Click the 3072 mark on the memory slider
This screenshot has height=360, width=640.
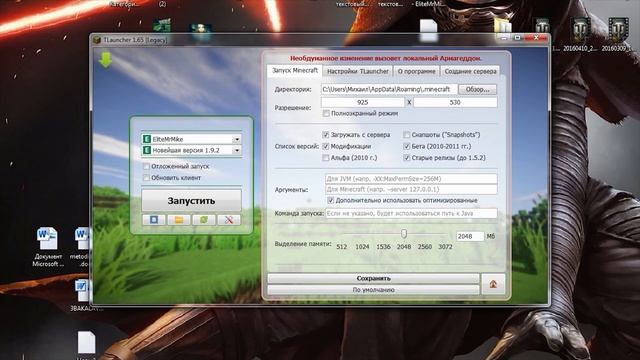(445, 247)
